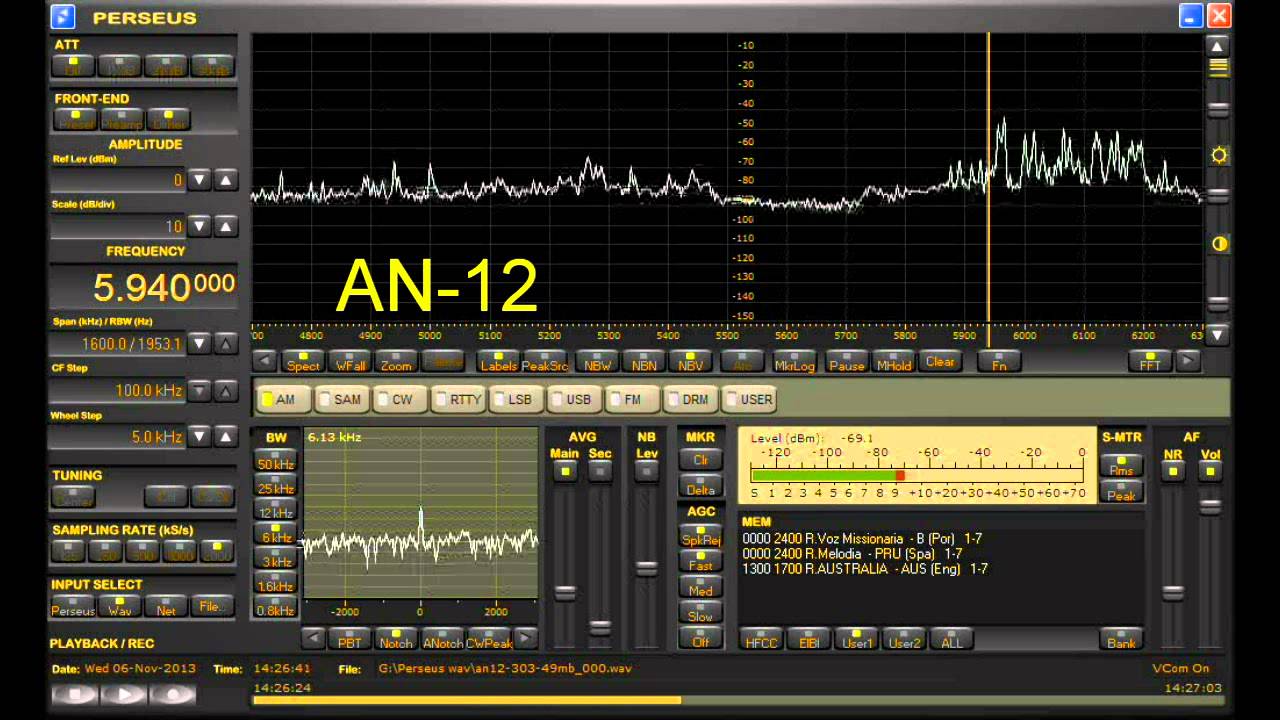Select Wav input source
This screenshot has height=720, width=1280.
coord(120,606)
